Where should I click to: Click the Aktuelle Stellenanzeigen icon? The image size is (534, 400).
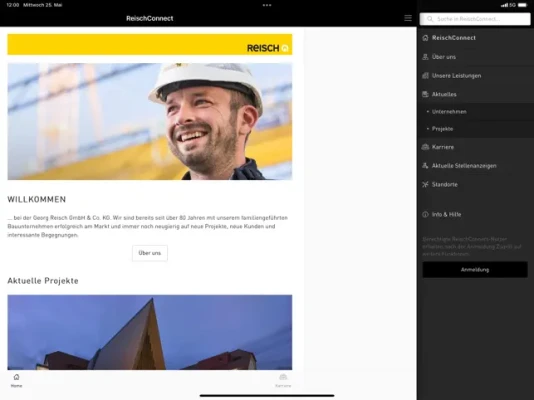point(425,166)
